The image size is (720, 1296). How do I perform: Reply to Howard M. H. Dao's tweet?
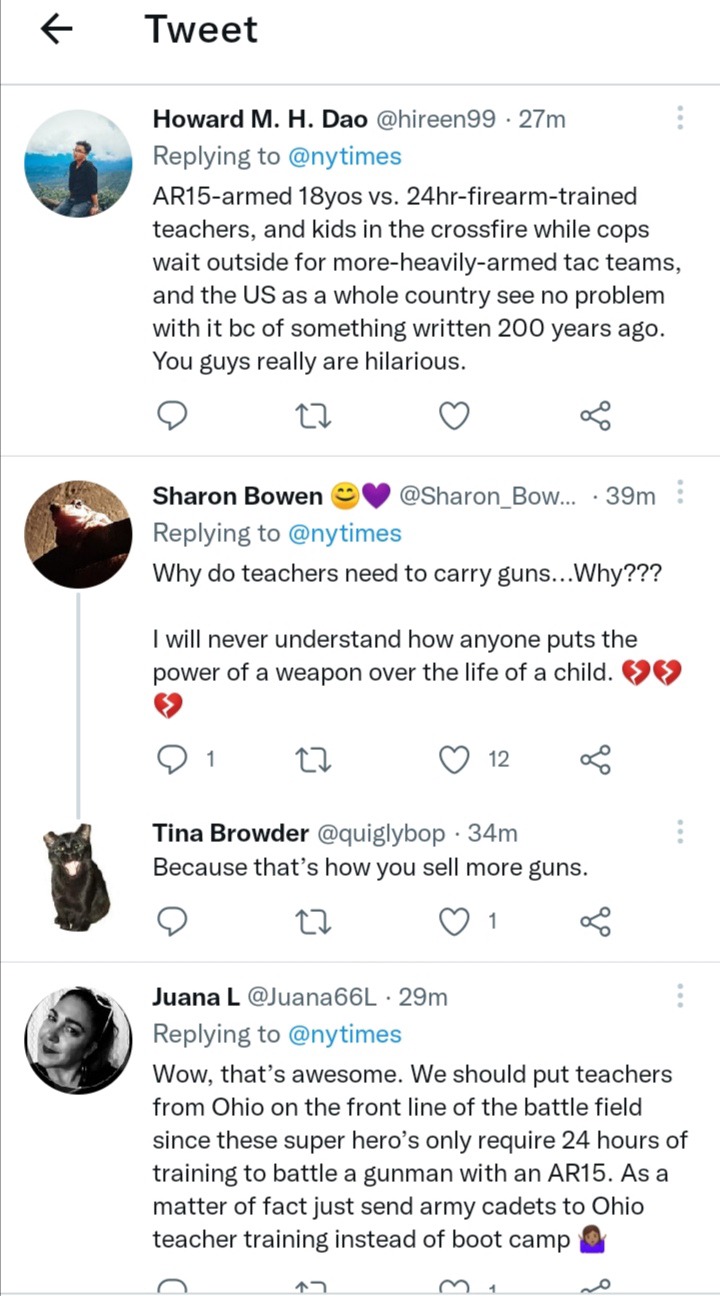[174, 415]
